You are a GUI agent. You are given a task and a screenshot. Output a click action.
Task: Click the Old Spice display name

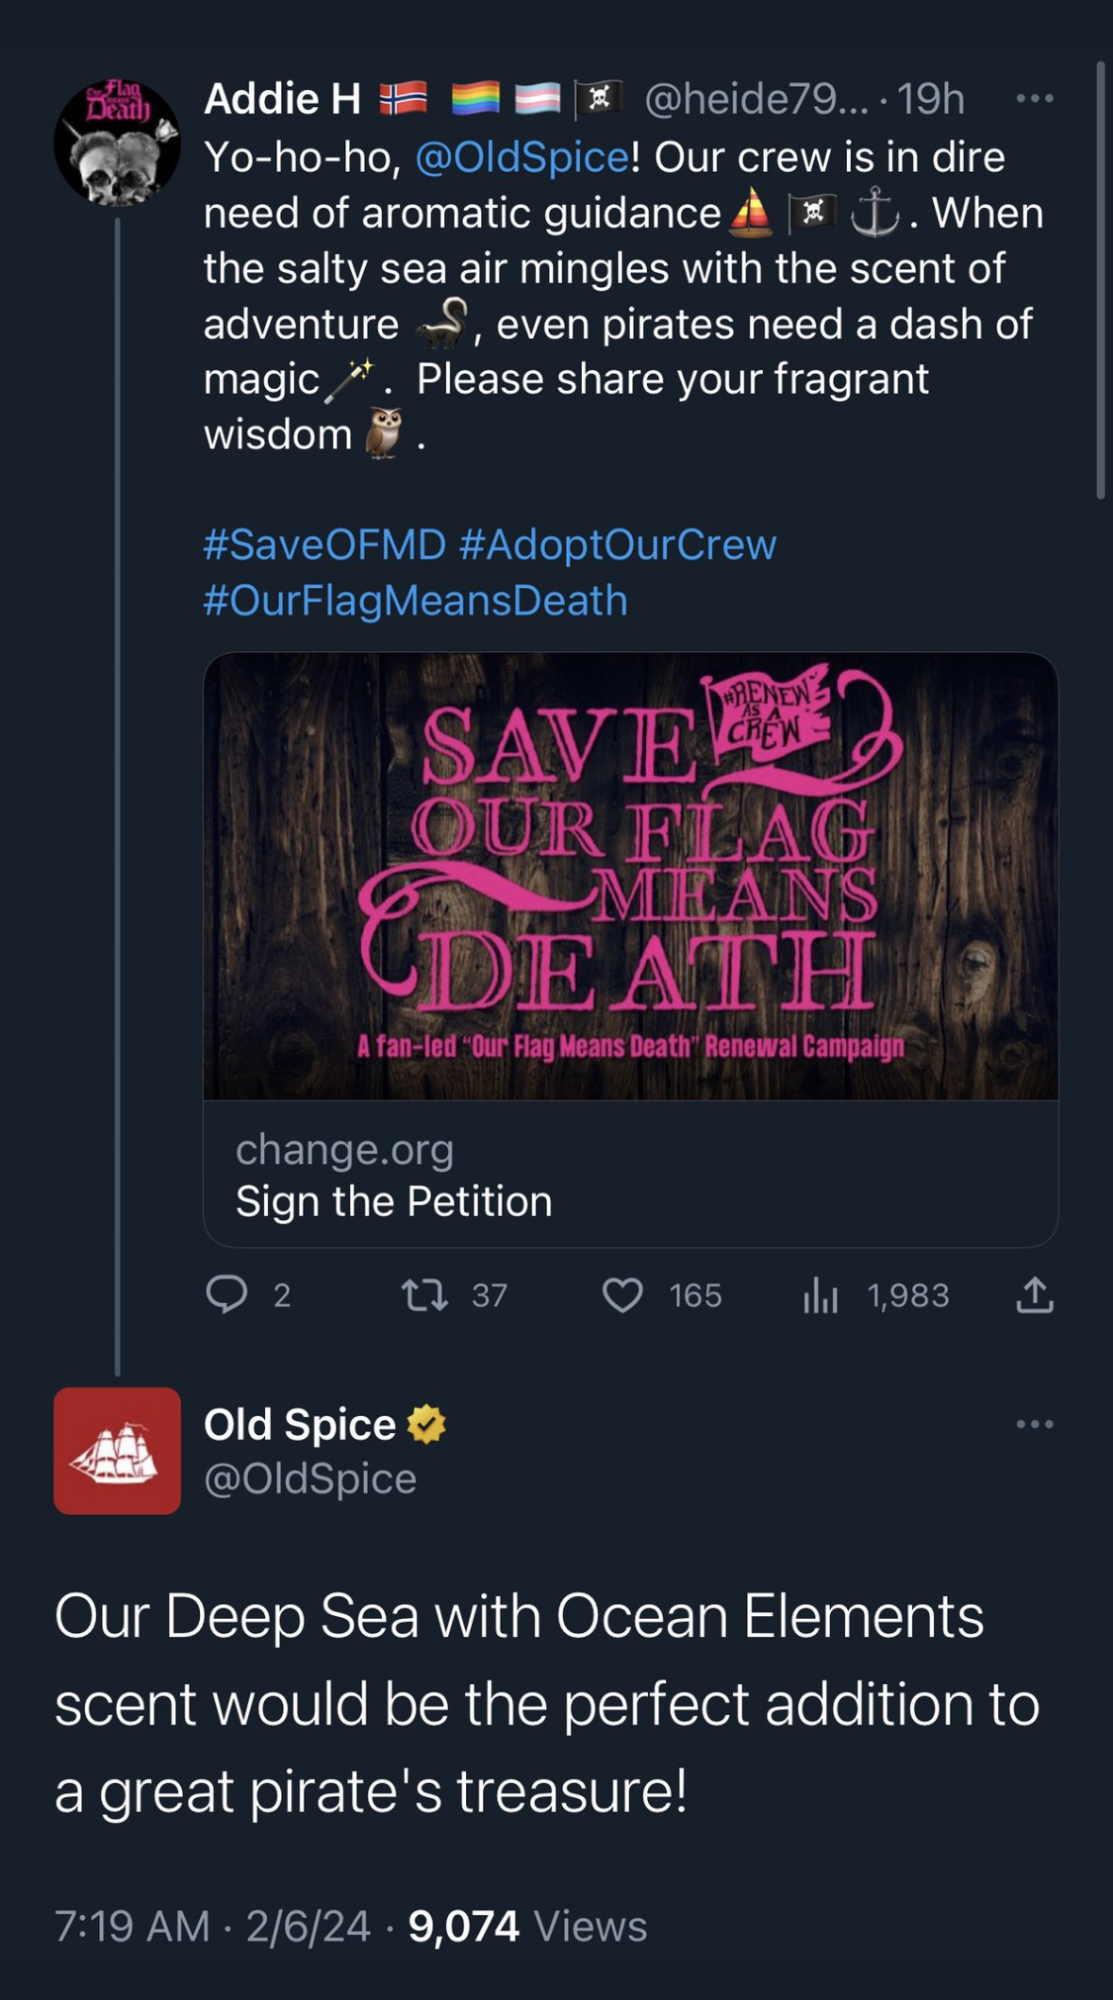click(299, 1424)
